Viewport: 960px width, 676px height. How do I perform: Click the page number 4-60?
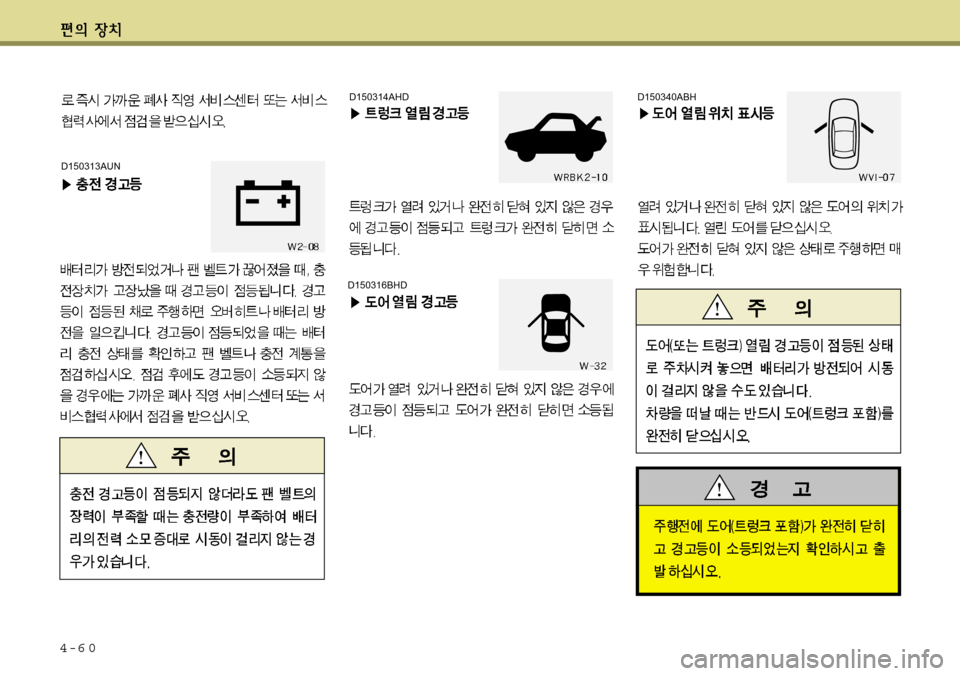(78, 648)
